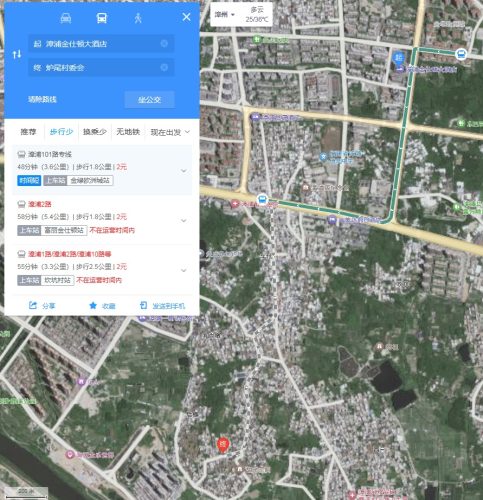
Task: Click the 收藏 star favorite icon
Action: pos(93,305)
